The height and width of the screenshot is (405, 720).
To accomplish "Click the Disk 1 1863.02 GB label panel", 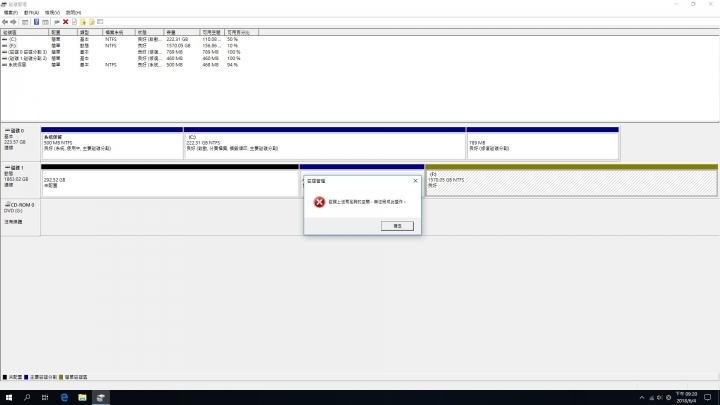I will click(x=21, y=180).
